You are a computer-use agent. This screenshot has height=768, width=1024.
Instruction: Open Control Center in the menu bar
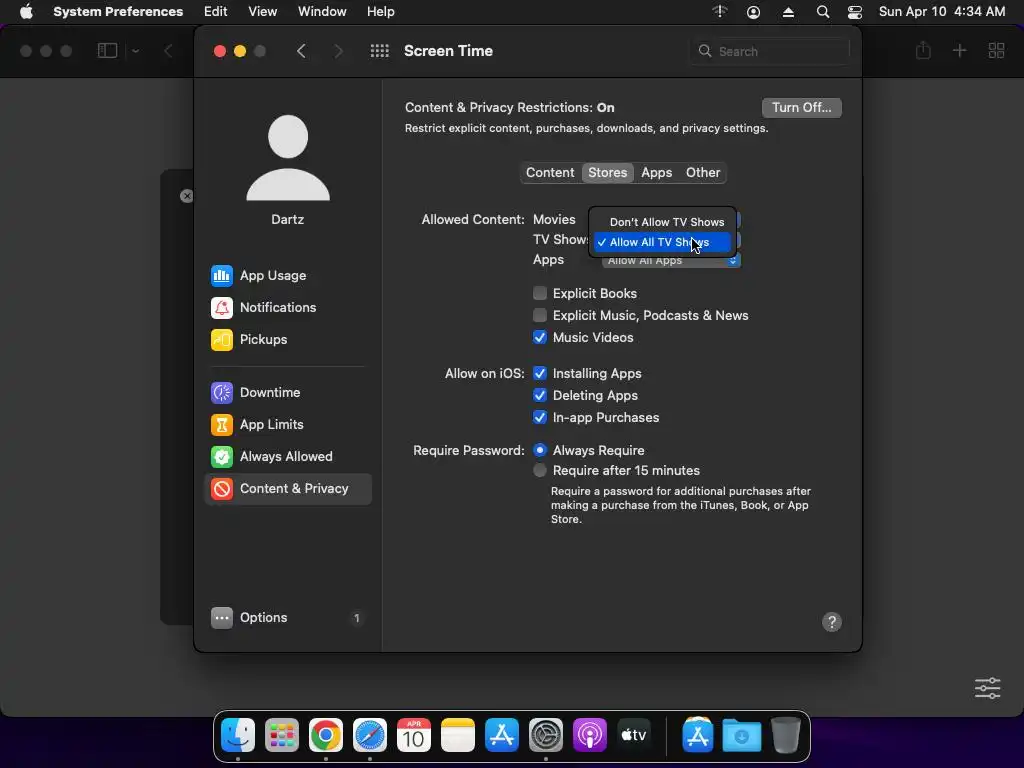coord(854,12)
